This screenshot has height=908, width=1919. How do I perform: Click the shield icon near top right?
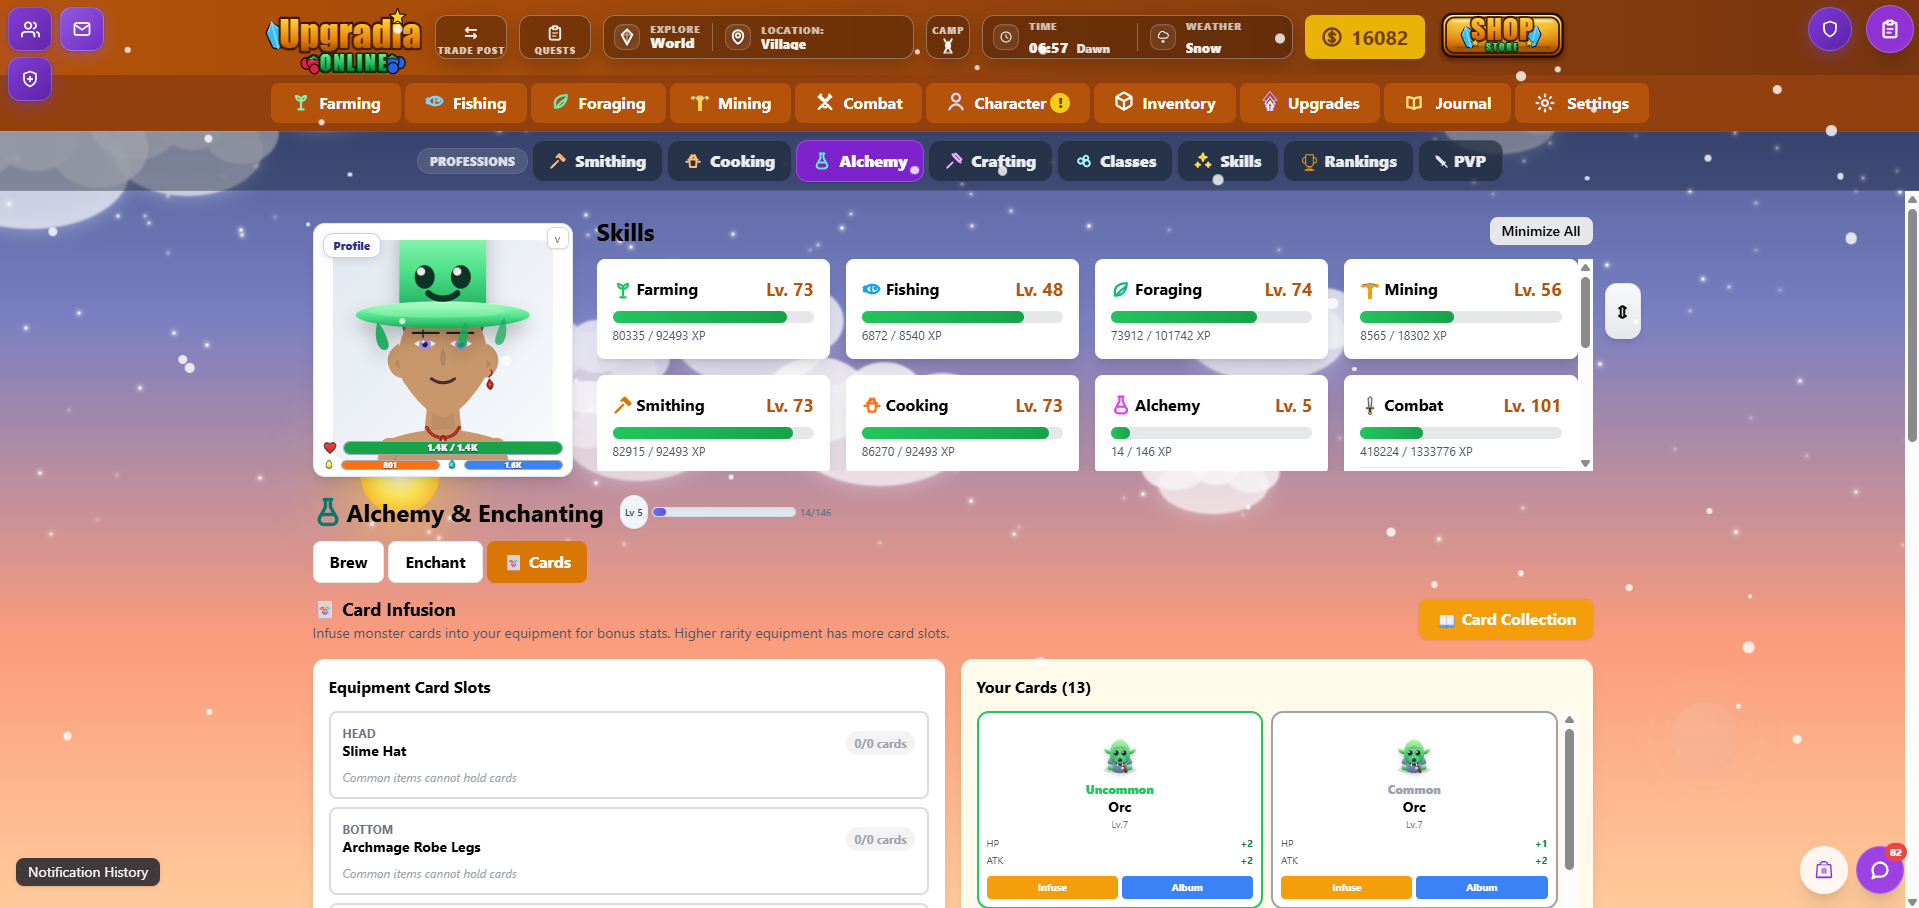(1830, 29)
